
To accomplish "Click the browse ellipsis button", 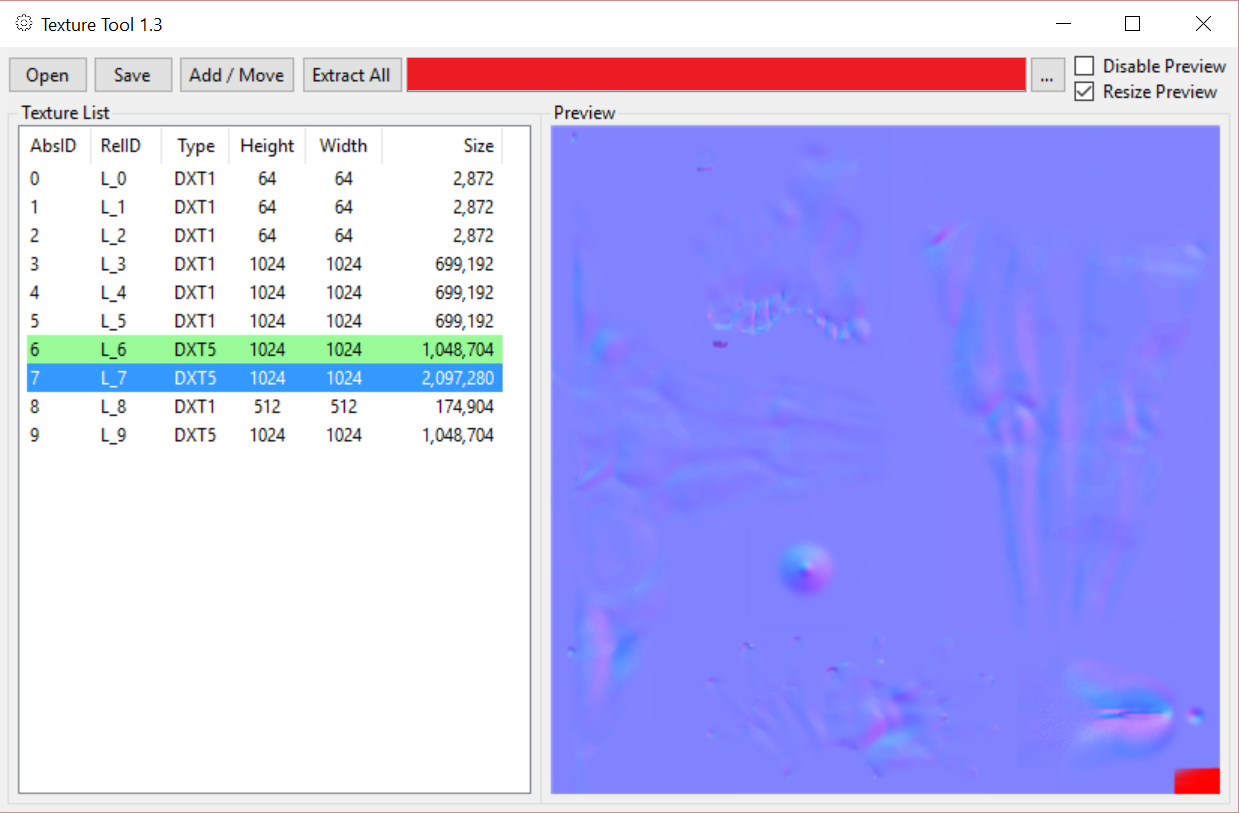I will (1047, 76).
